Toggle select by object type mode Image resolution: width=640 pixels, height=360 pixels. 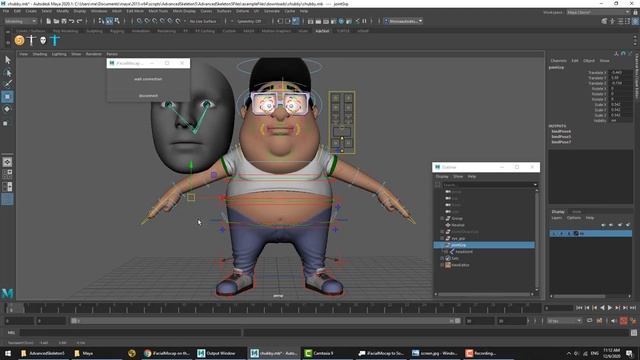pos(109,21)
